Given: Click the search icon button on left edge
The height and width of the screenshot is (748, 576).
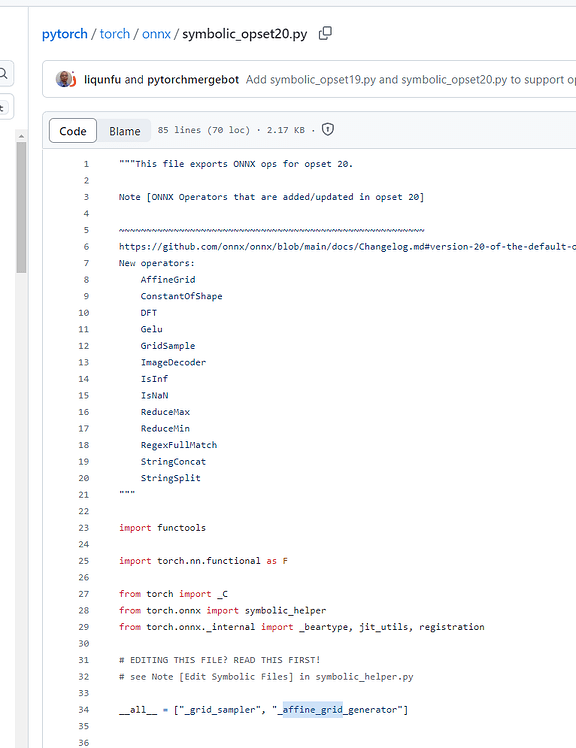Looking at the screenshot, I should point(4,73).
